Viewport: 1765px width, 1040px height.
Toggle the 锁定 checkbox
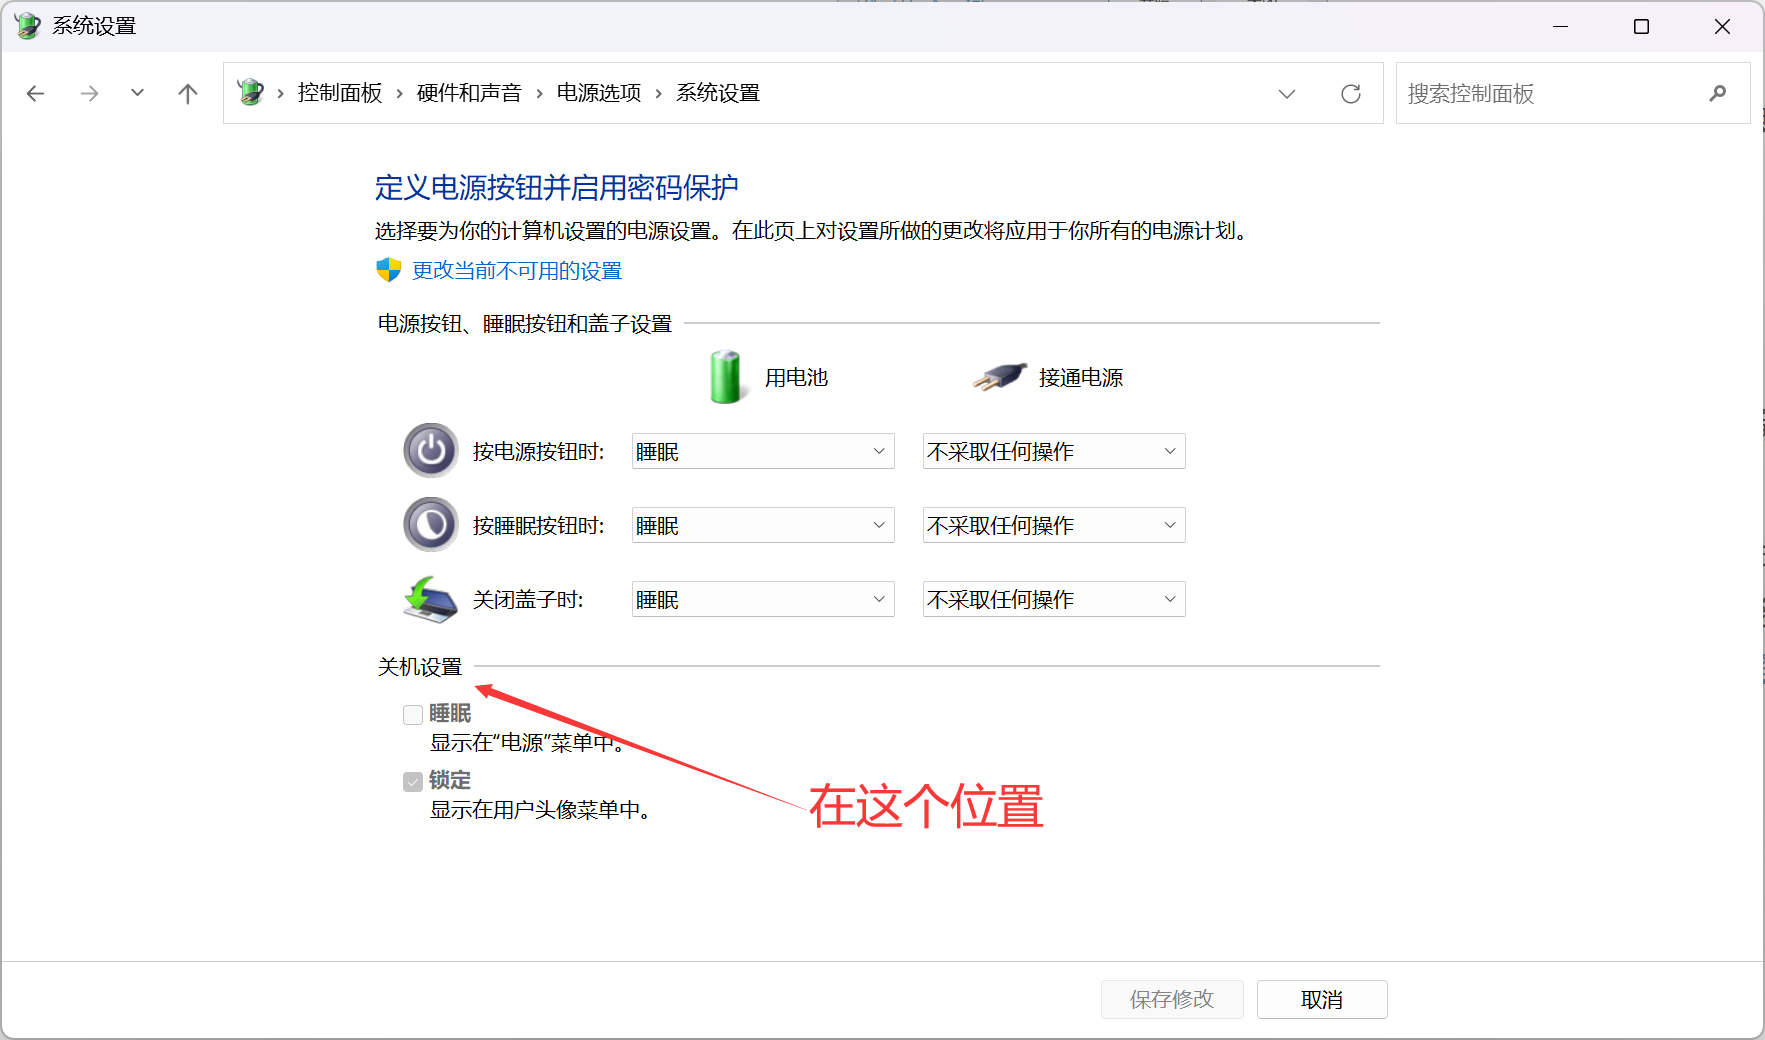click(x=413, y=782)
